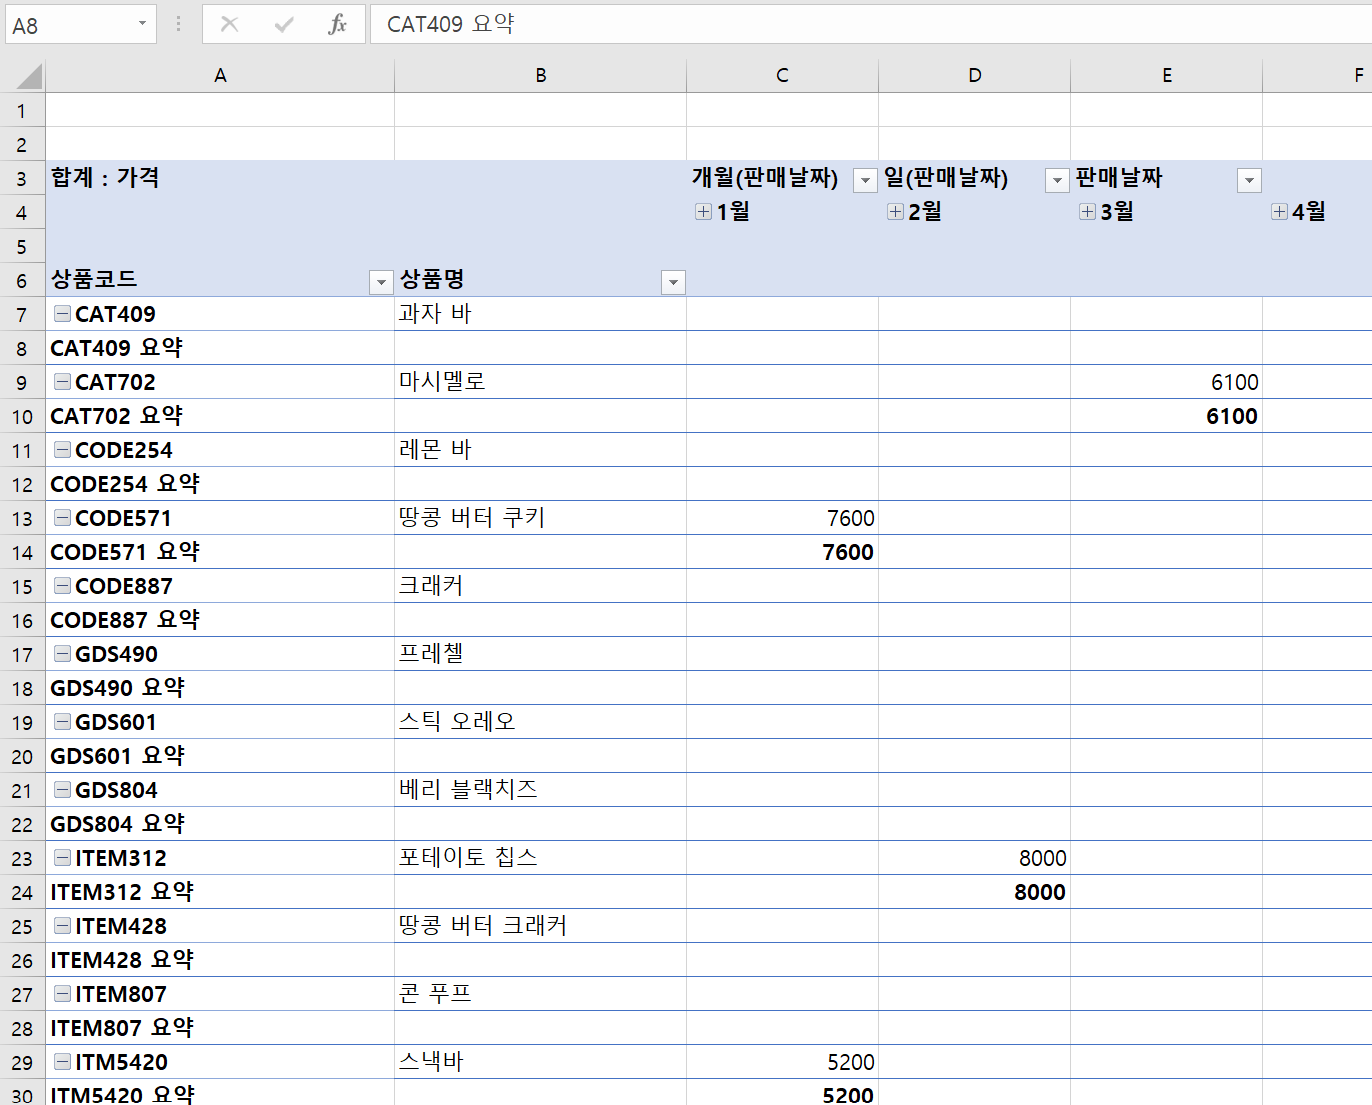Select the 땅콩 버터 크래커 cell

coord(540,926)
